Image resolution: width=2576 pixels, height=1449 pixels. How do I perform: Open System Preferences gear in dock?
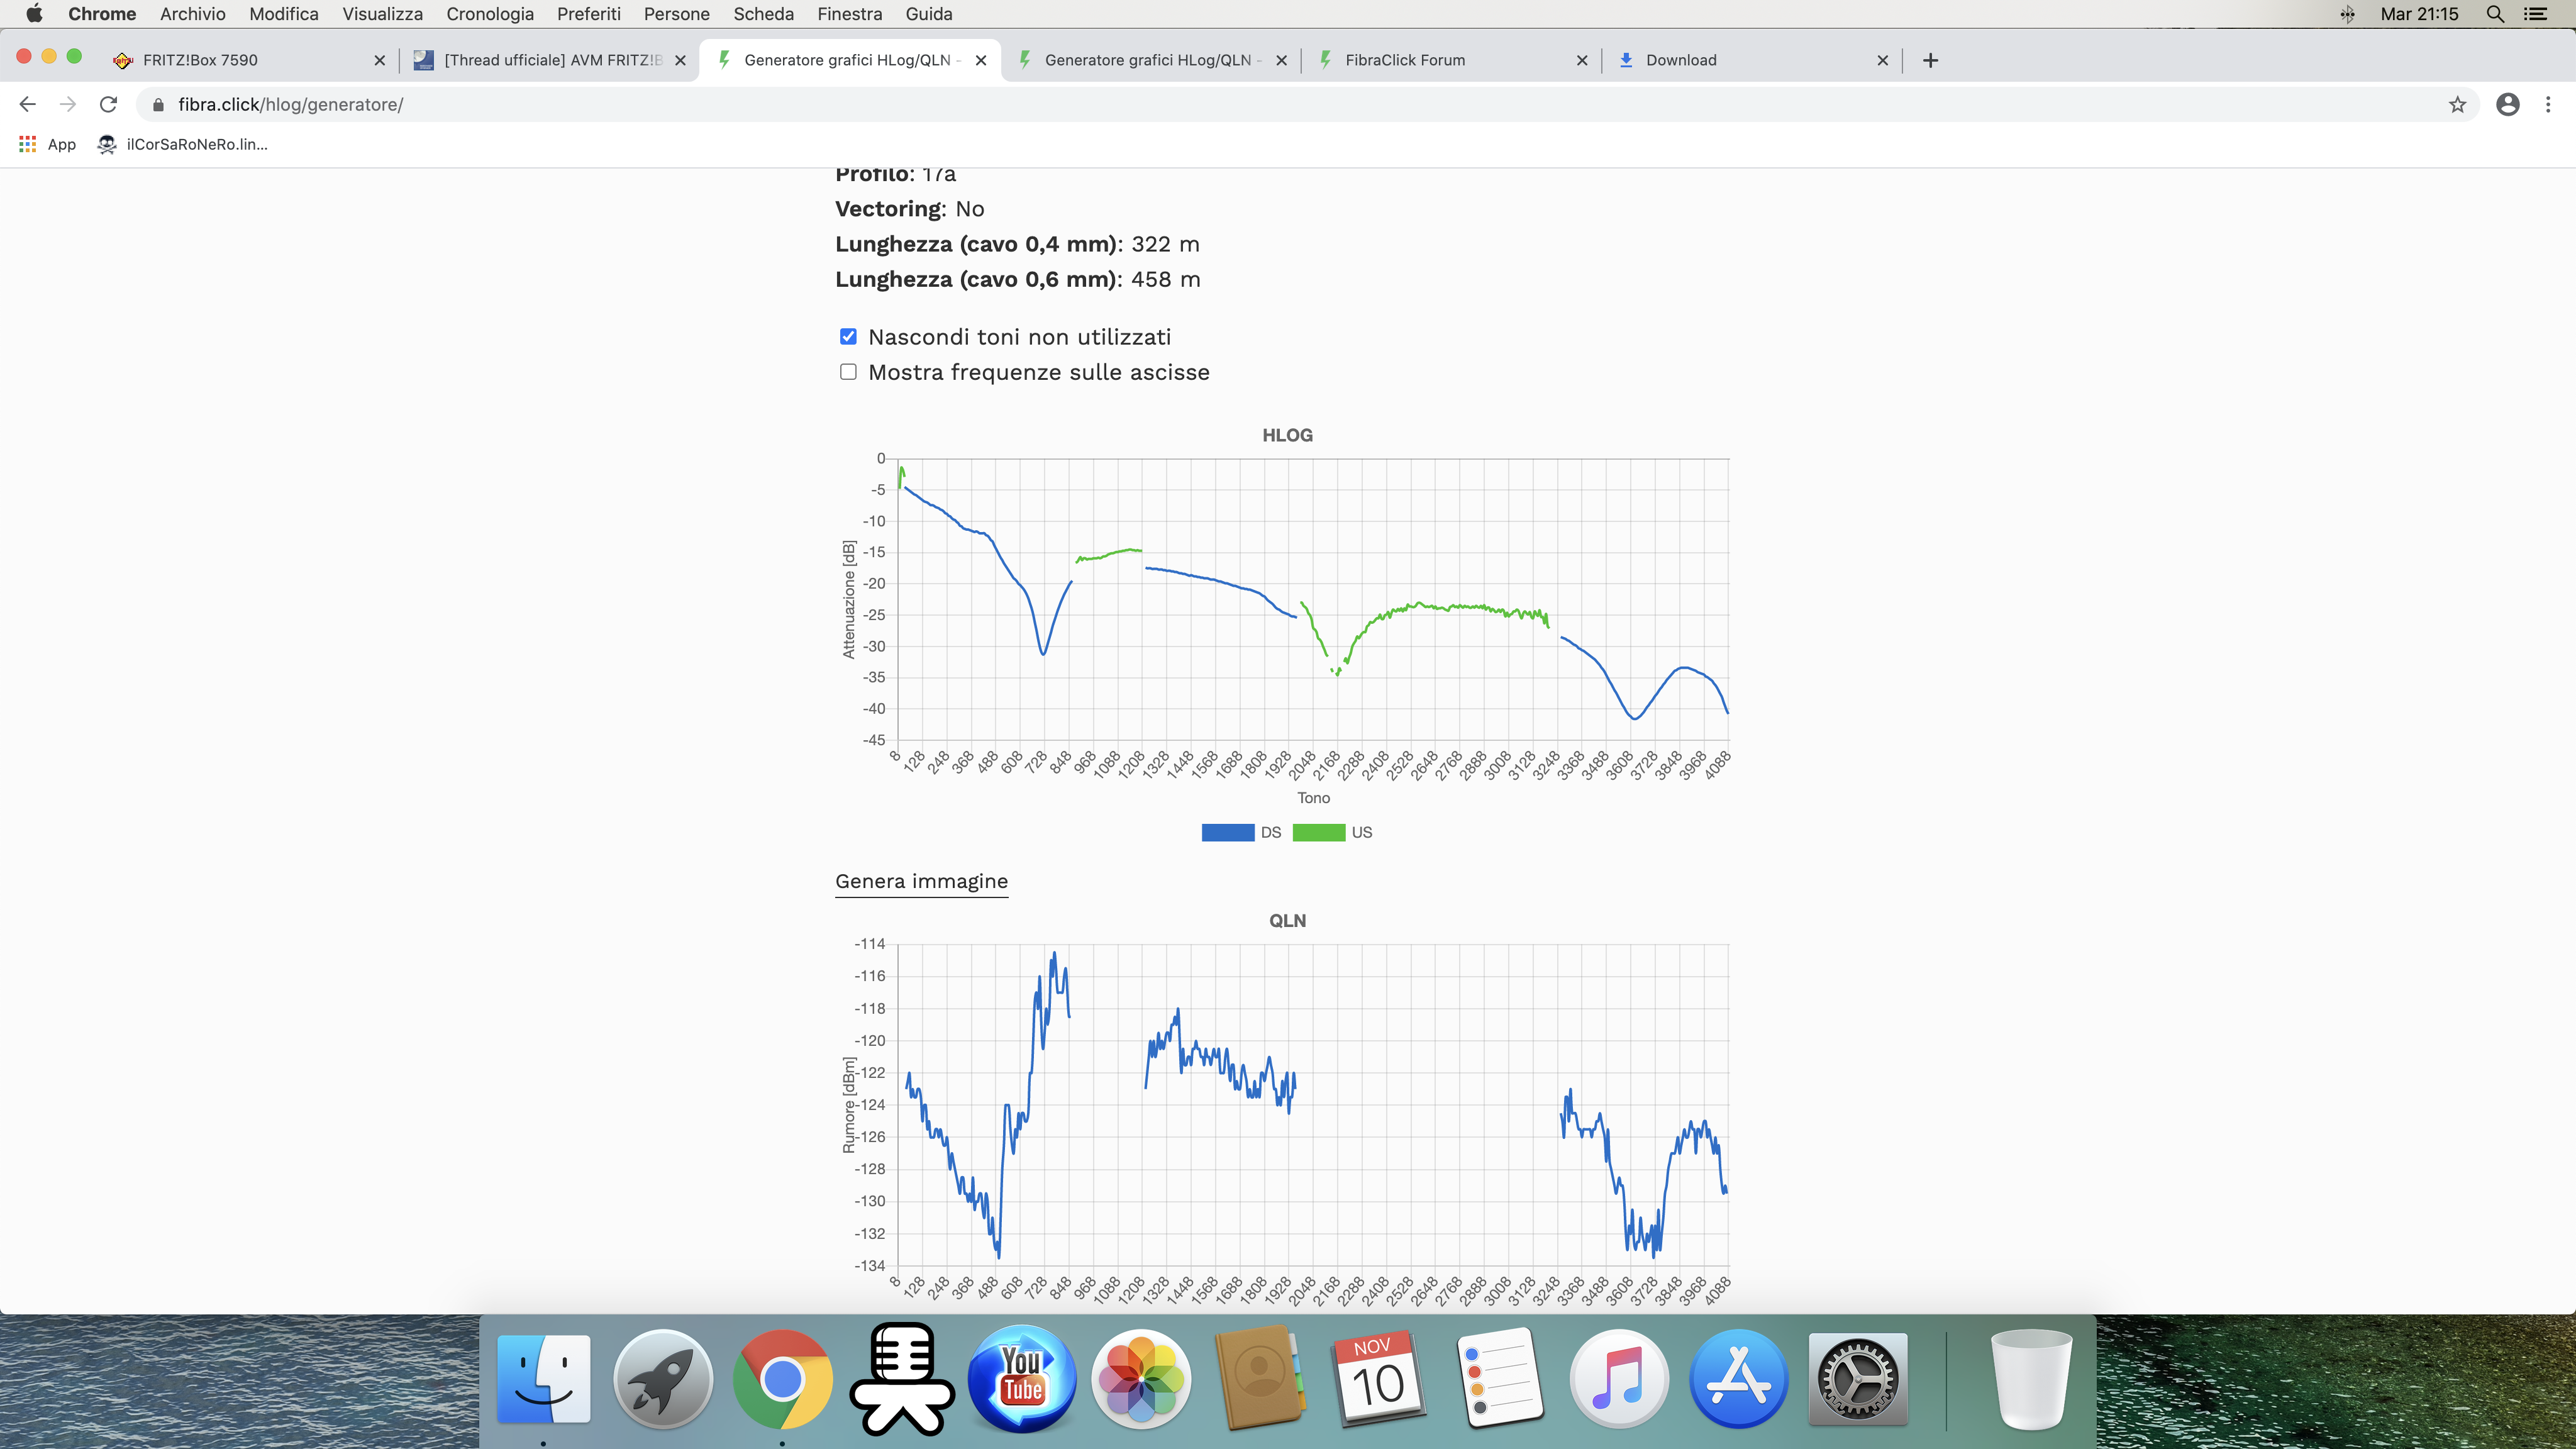tap(1857, 1379)
